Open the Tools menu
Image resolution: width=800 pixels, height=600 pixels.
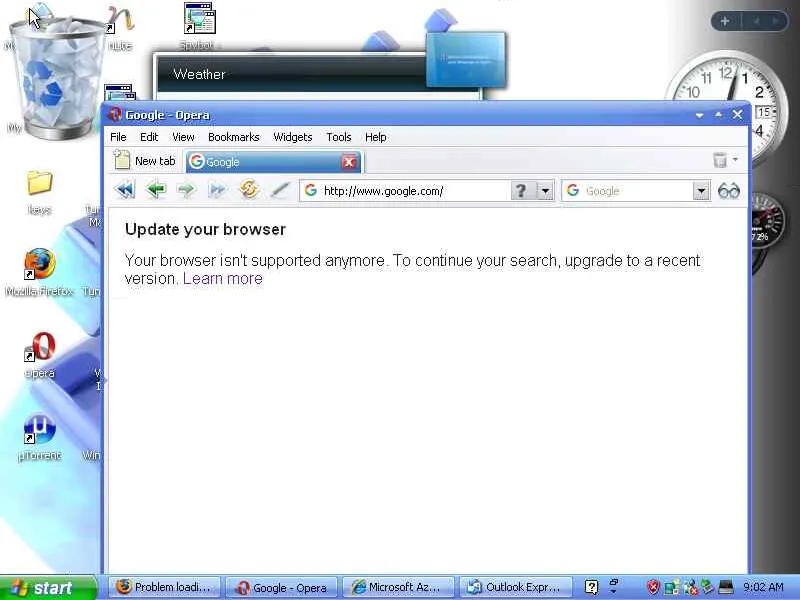(339, 137)
